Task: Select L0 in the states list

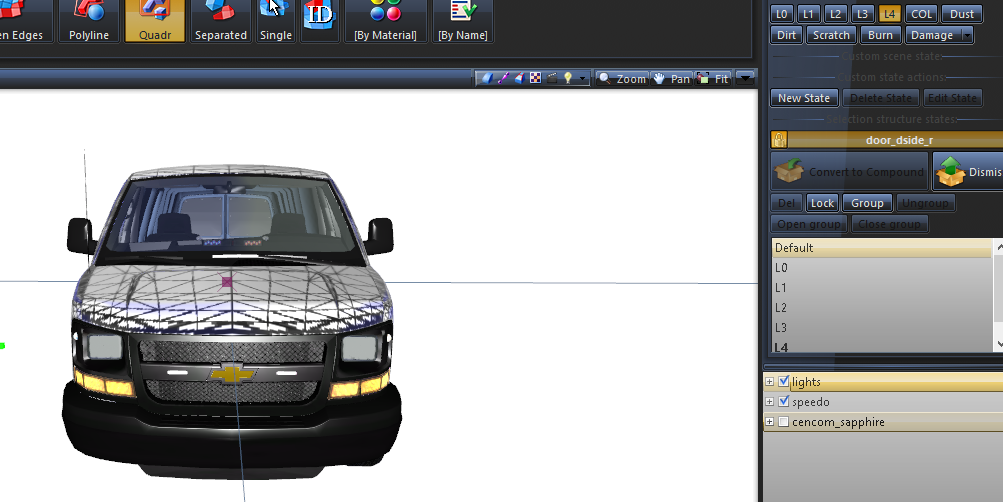Action: coord(882,267)
